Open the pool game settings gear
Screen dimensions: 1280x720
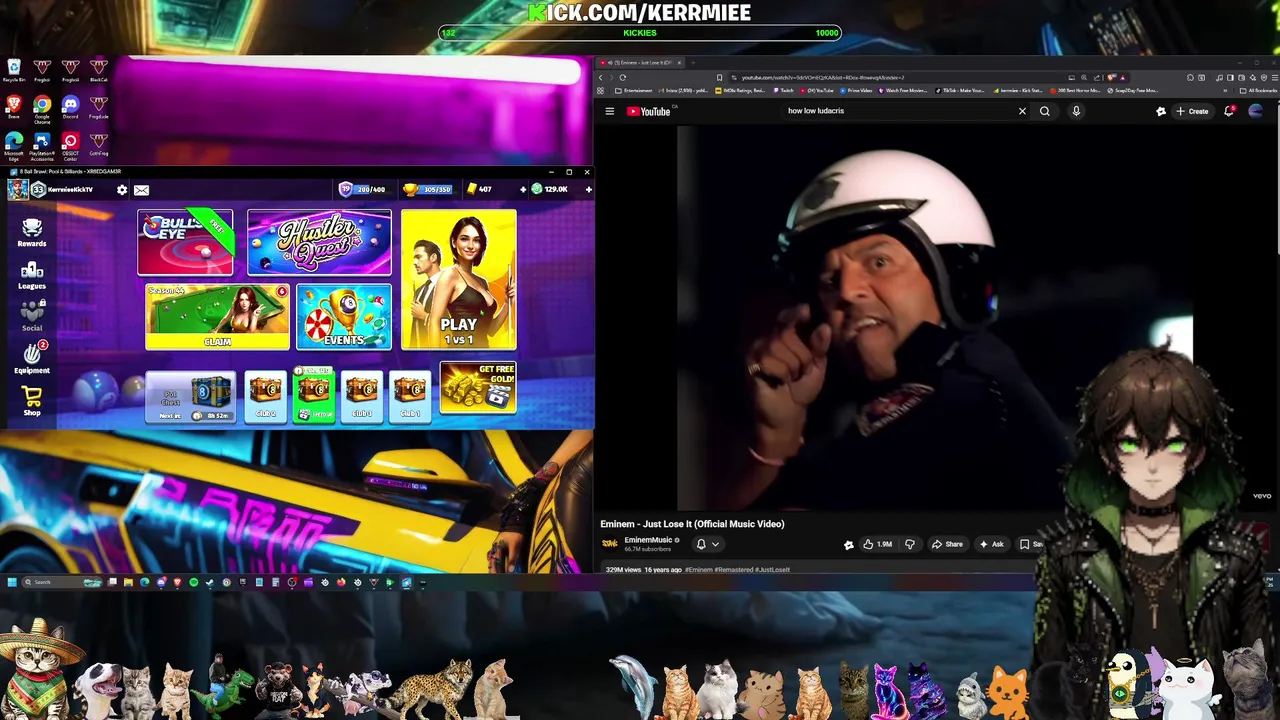click(x=122, y=189)
